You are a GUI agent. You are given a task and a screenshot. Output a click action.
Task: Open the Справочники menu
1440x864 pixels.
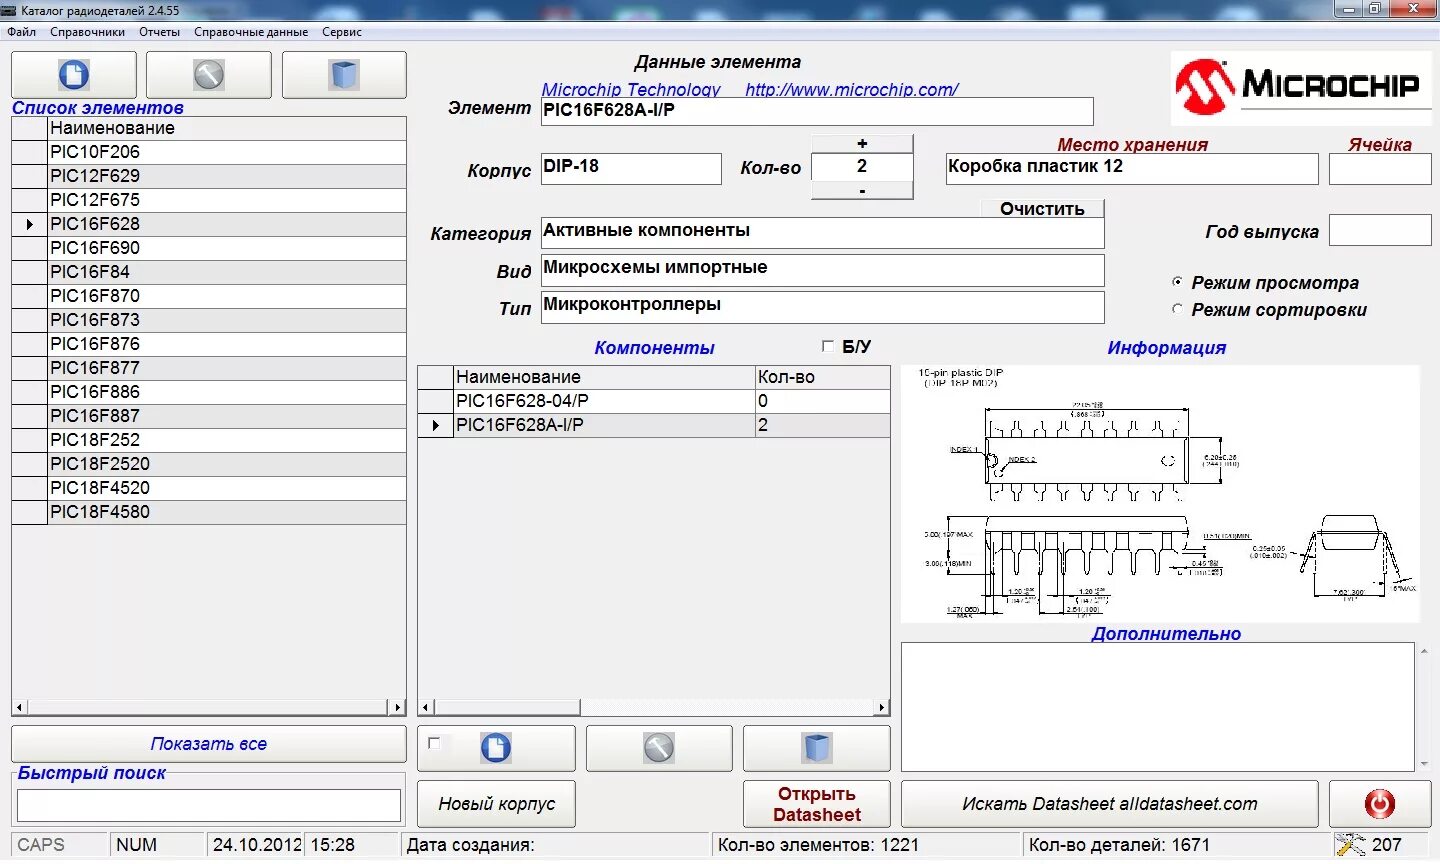[x=88, y=32]
